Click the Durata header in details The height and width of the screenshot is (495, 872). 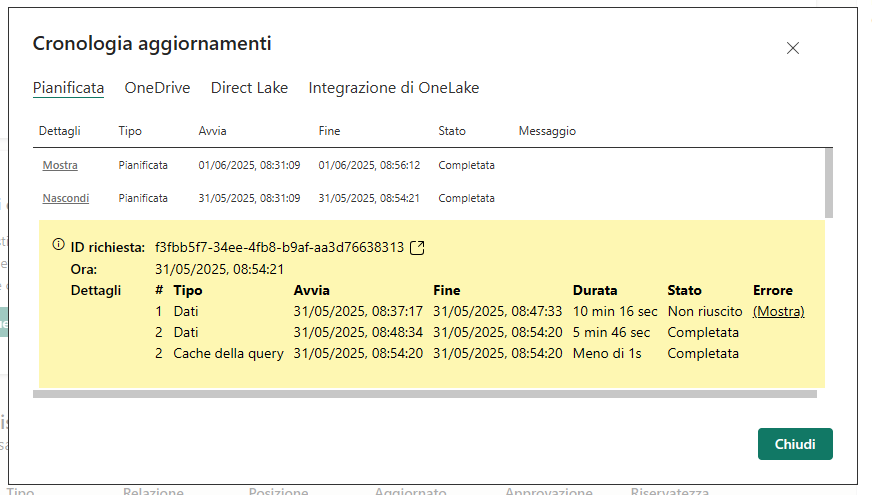coord(595,290)
